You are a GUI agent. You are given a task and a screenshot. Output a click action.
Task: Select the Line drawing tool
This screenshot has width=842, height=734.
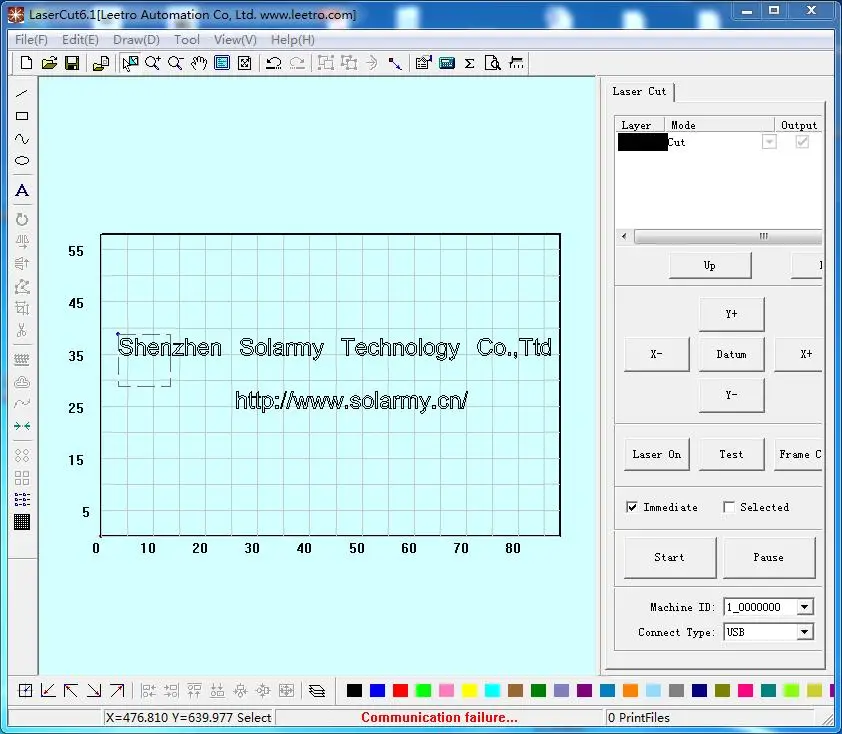(22, 93)
